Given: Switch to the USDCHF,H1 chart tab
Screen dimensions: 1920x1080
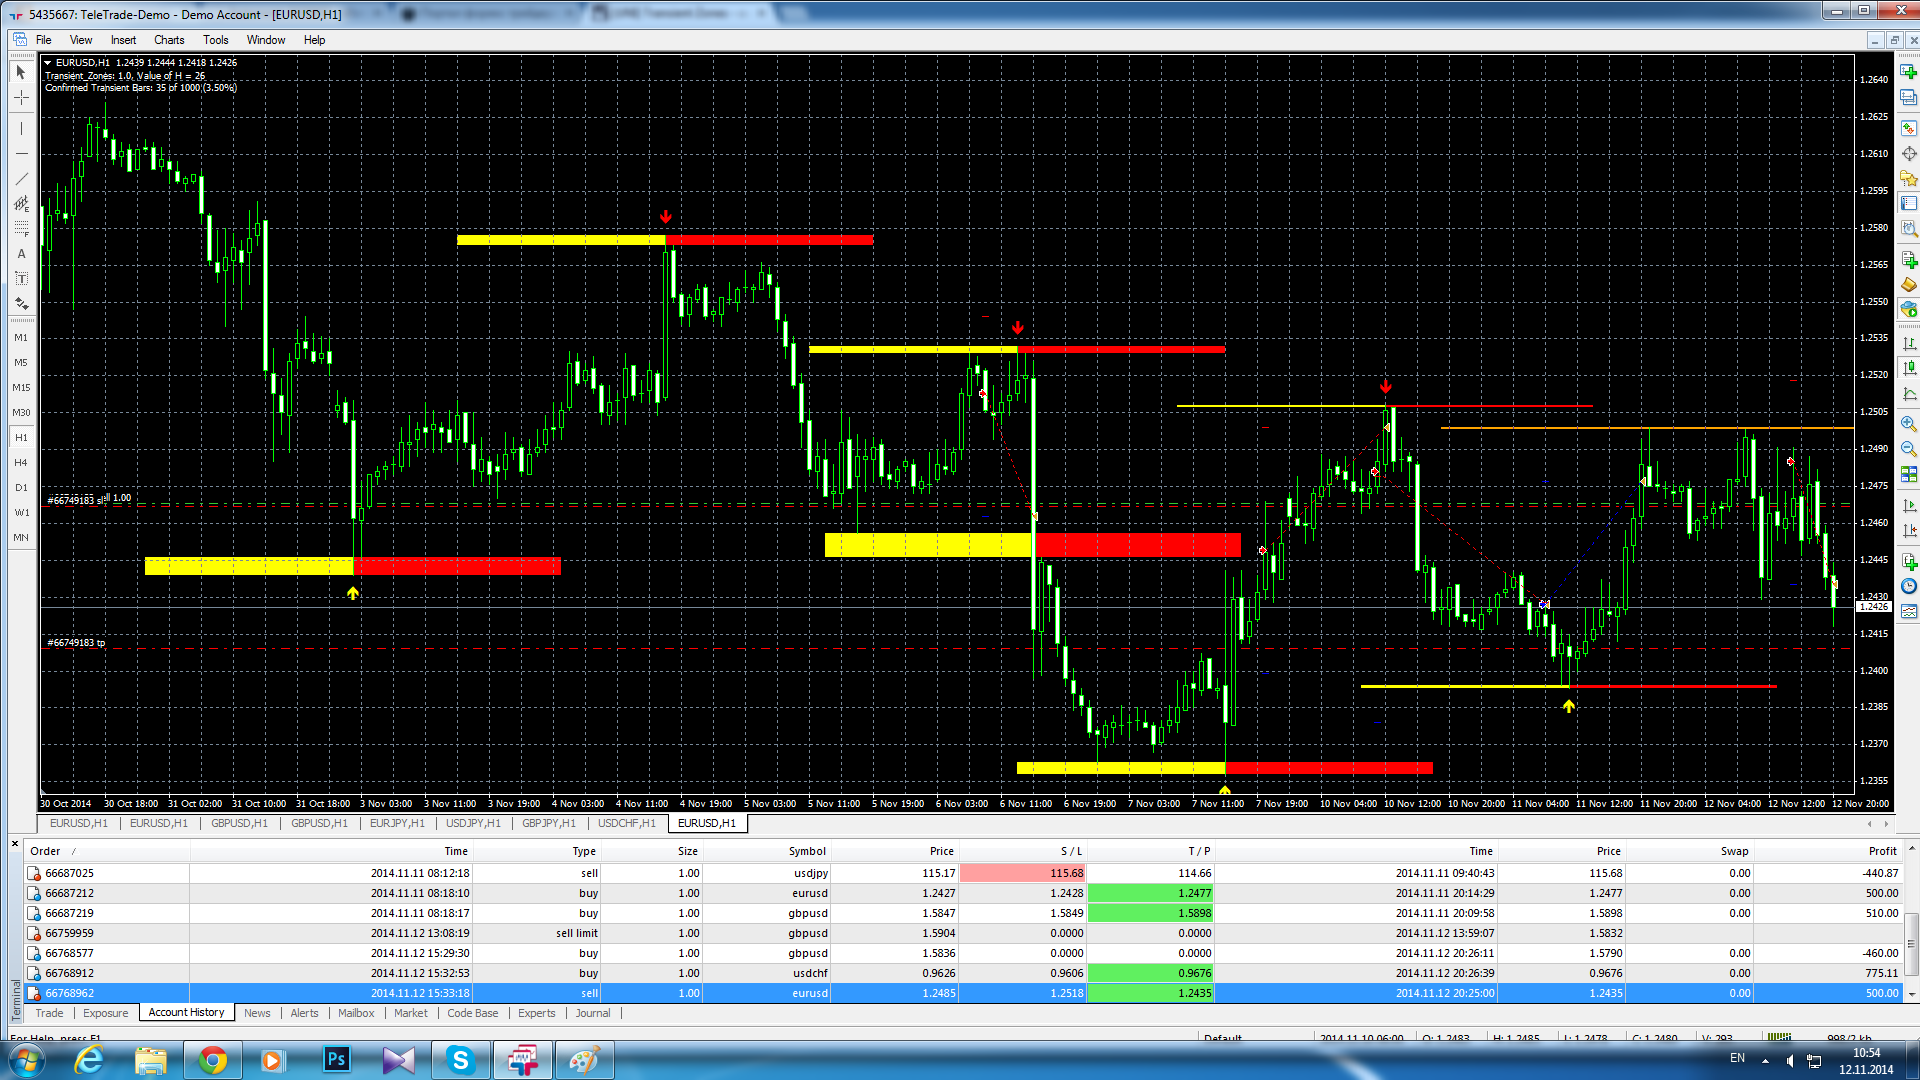Looking at the screenshot, I should click(627, 823).
